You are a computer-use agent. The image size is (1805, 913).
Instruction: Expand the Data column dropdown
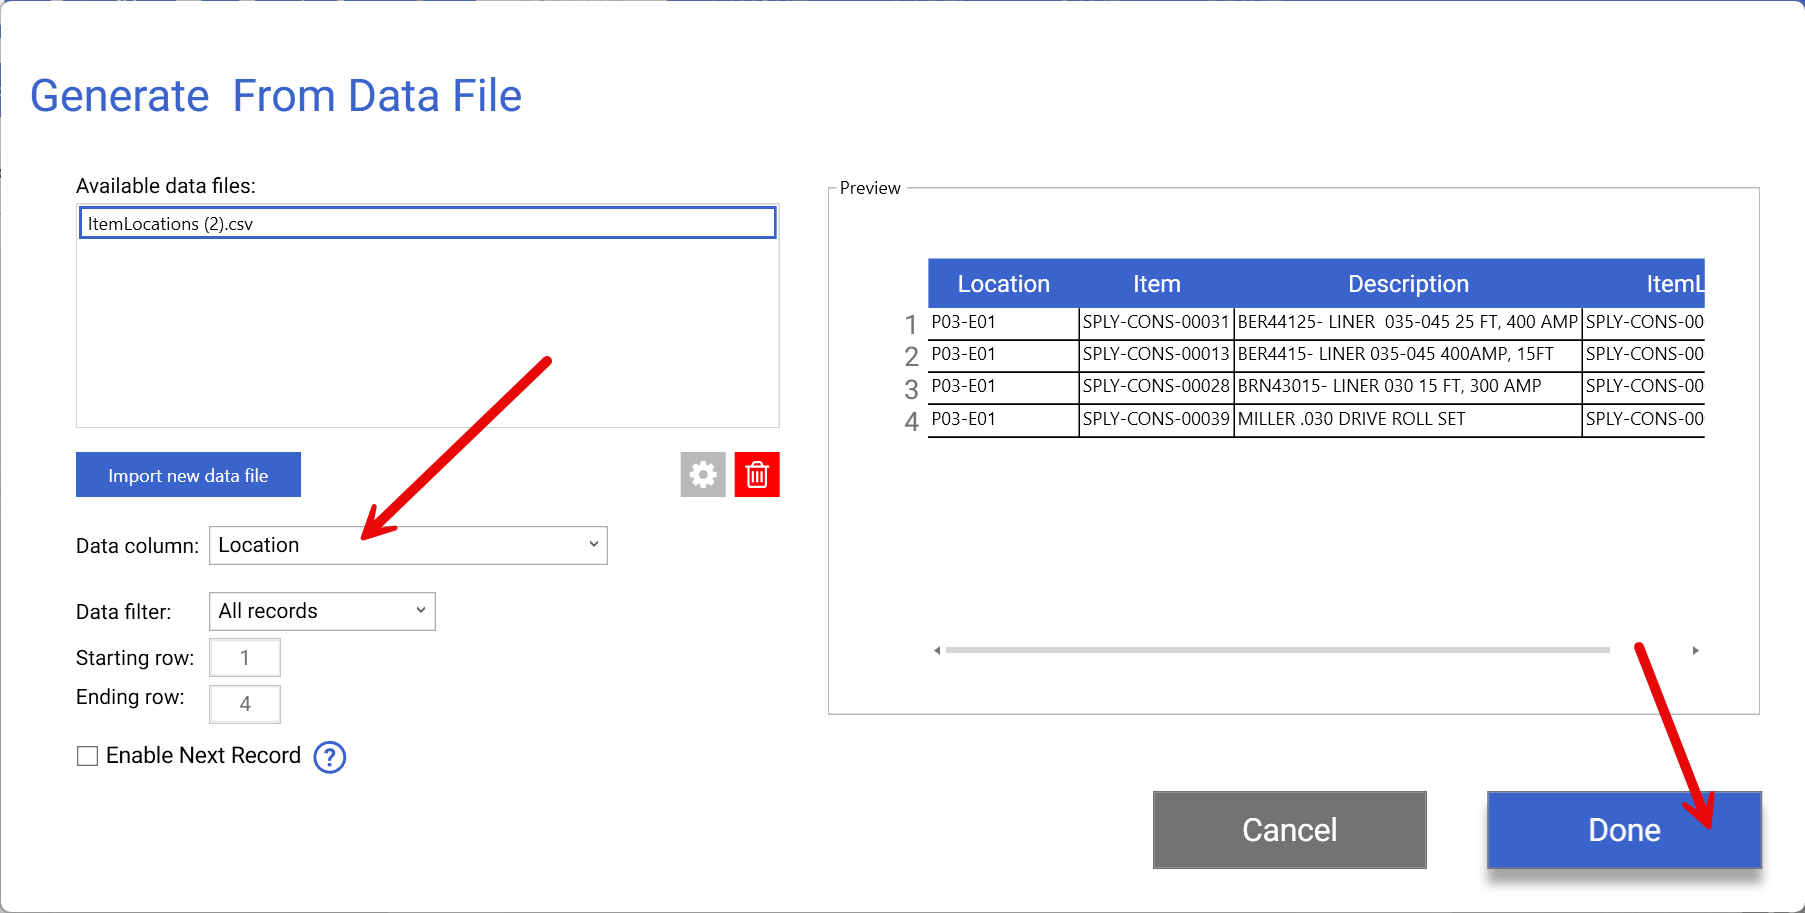pos(407,545)
